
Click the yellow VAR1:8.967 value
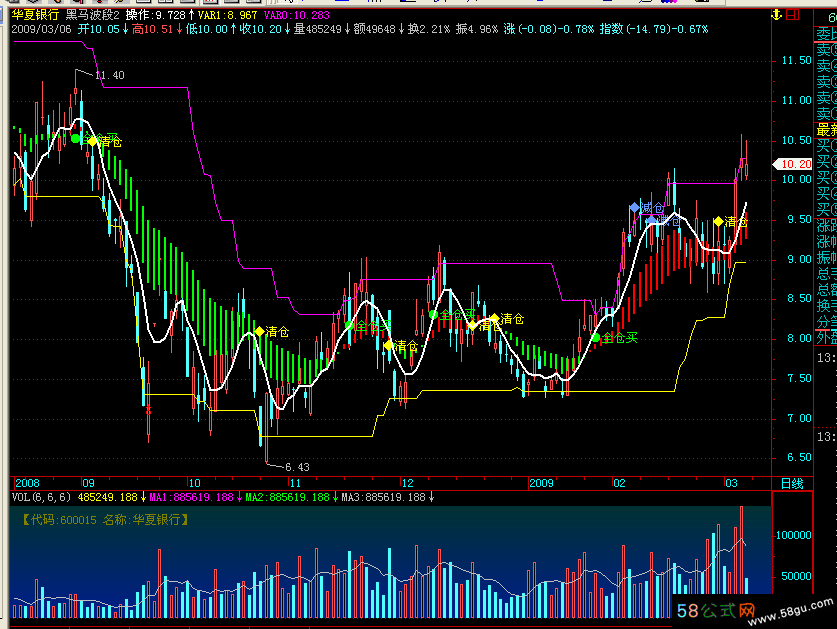(227, 15)
